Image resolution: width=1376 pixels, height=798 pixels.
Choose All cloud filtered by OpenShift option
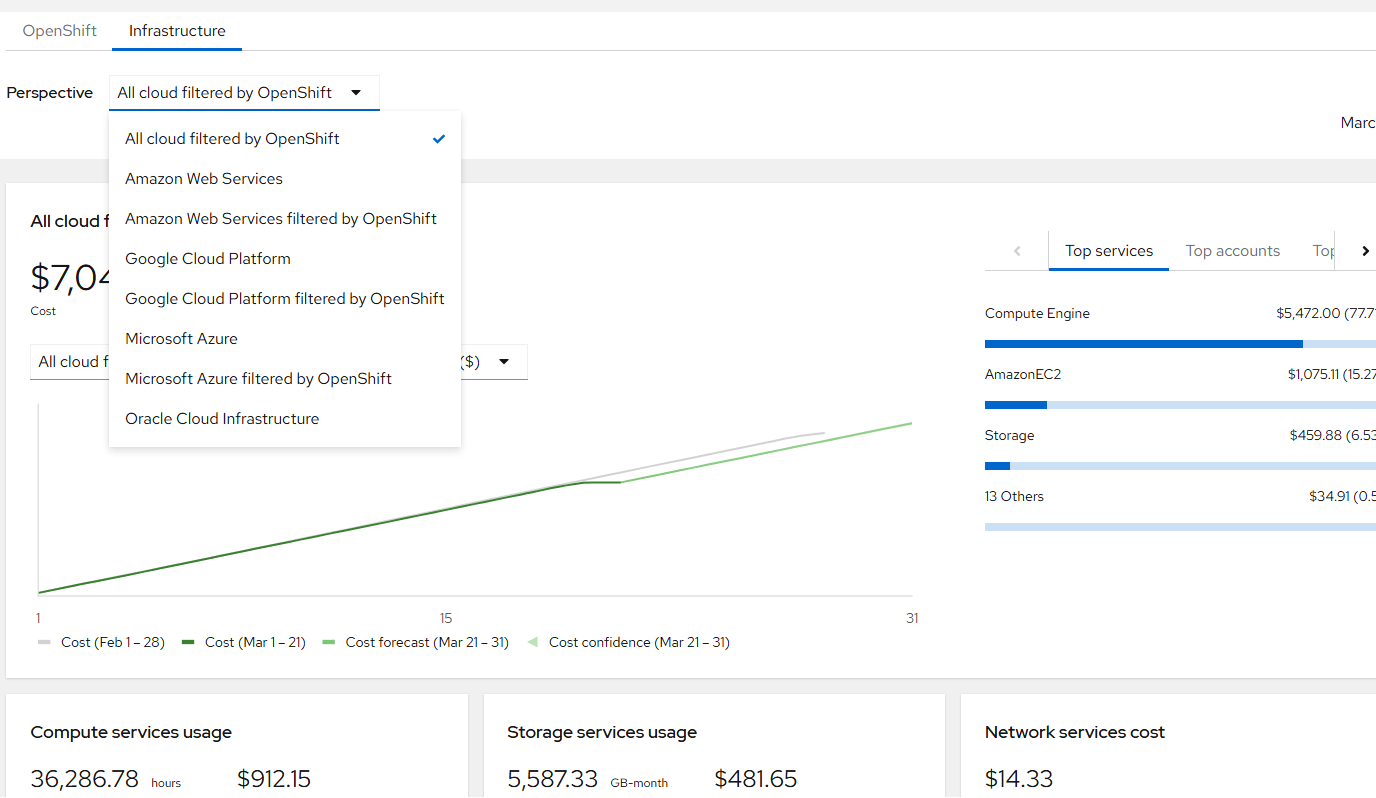click(x=285, y=139)
